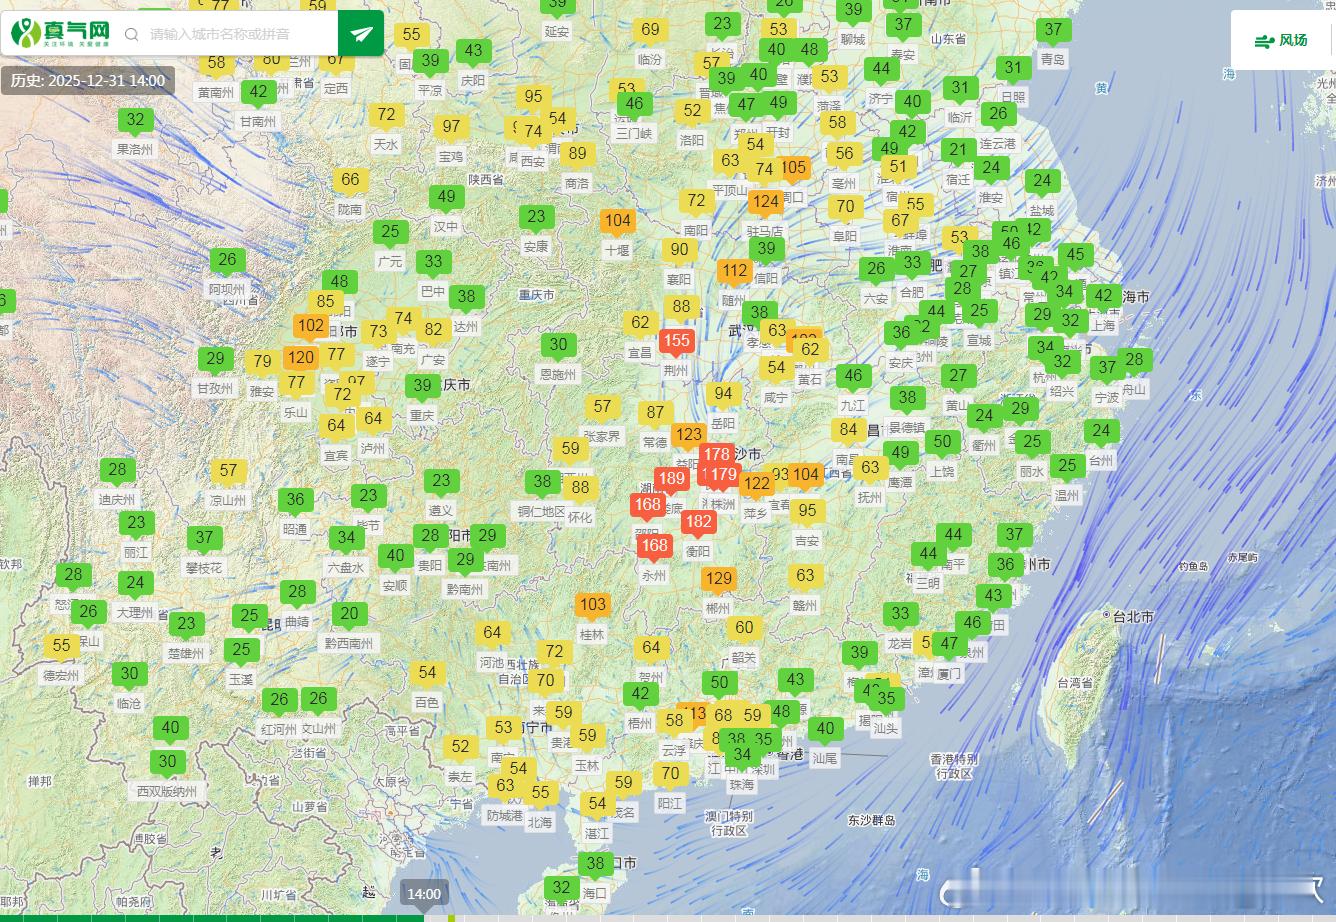Open the 62 AQI marker above 宜昌
This screenshot has width=1336, height=922.
[640, 323]
